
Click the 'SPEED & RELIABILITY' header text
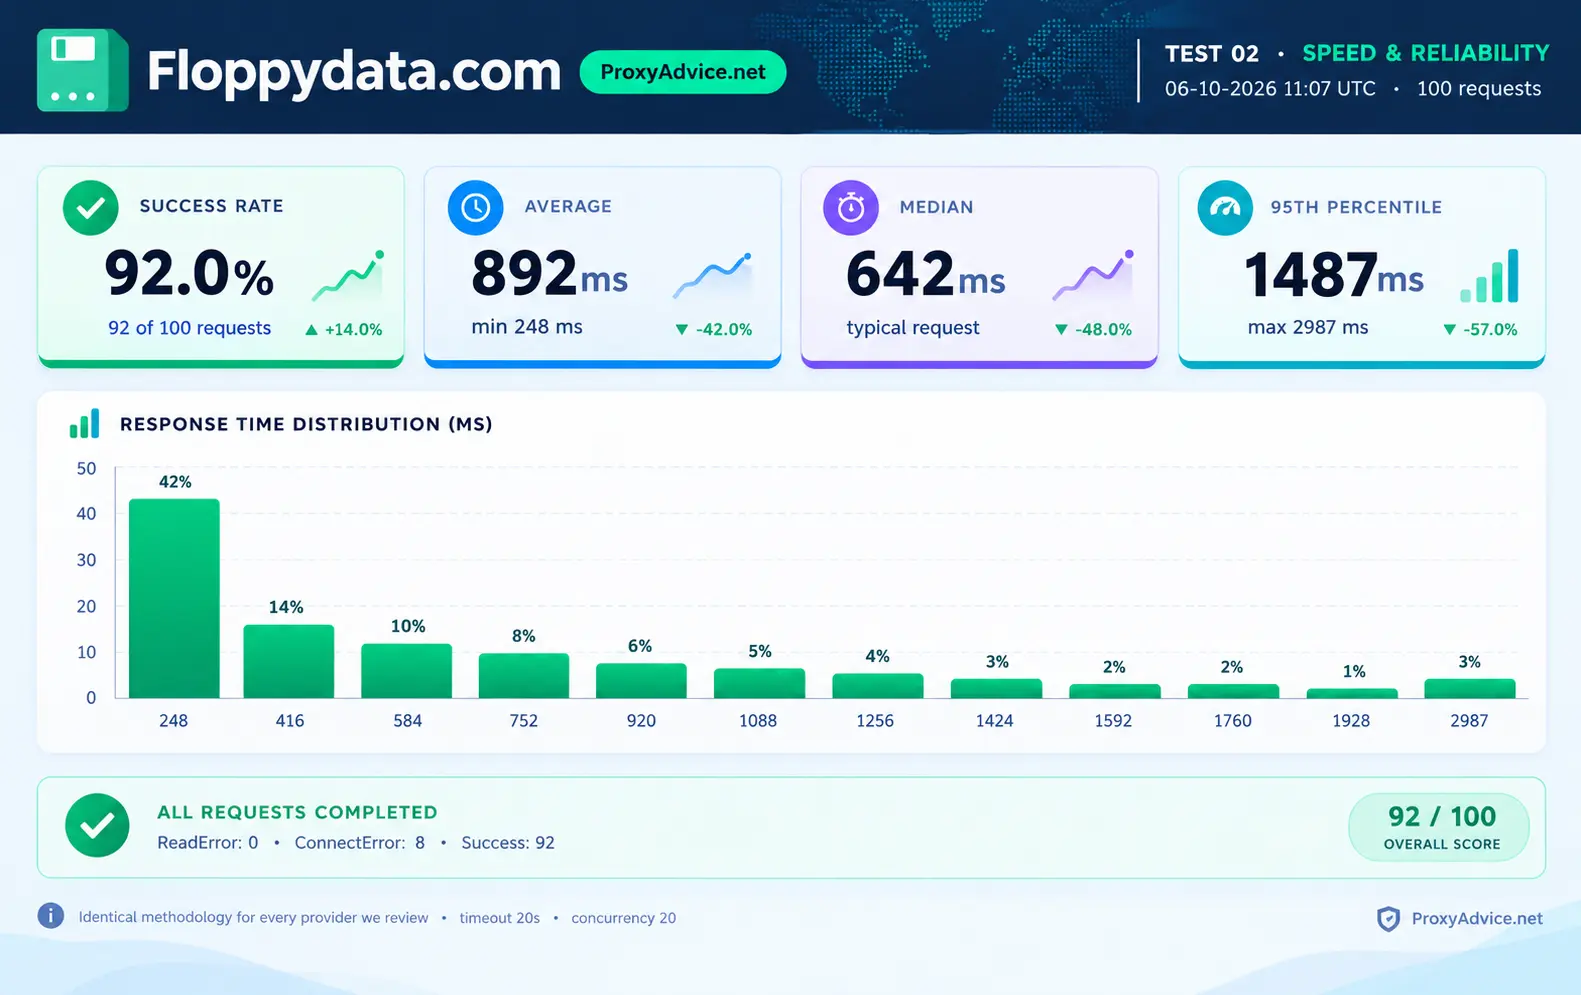coord(1426,53)
